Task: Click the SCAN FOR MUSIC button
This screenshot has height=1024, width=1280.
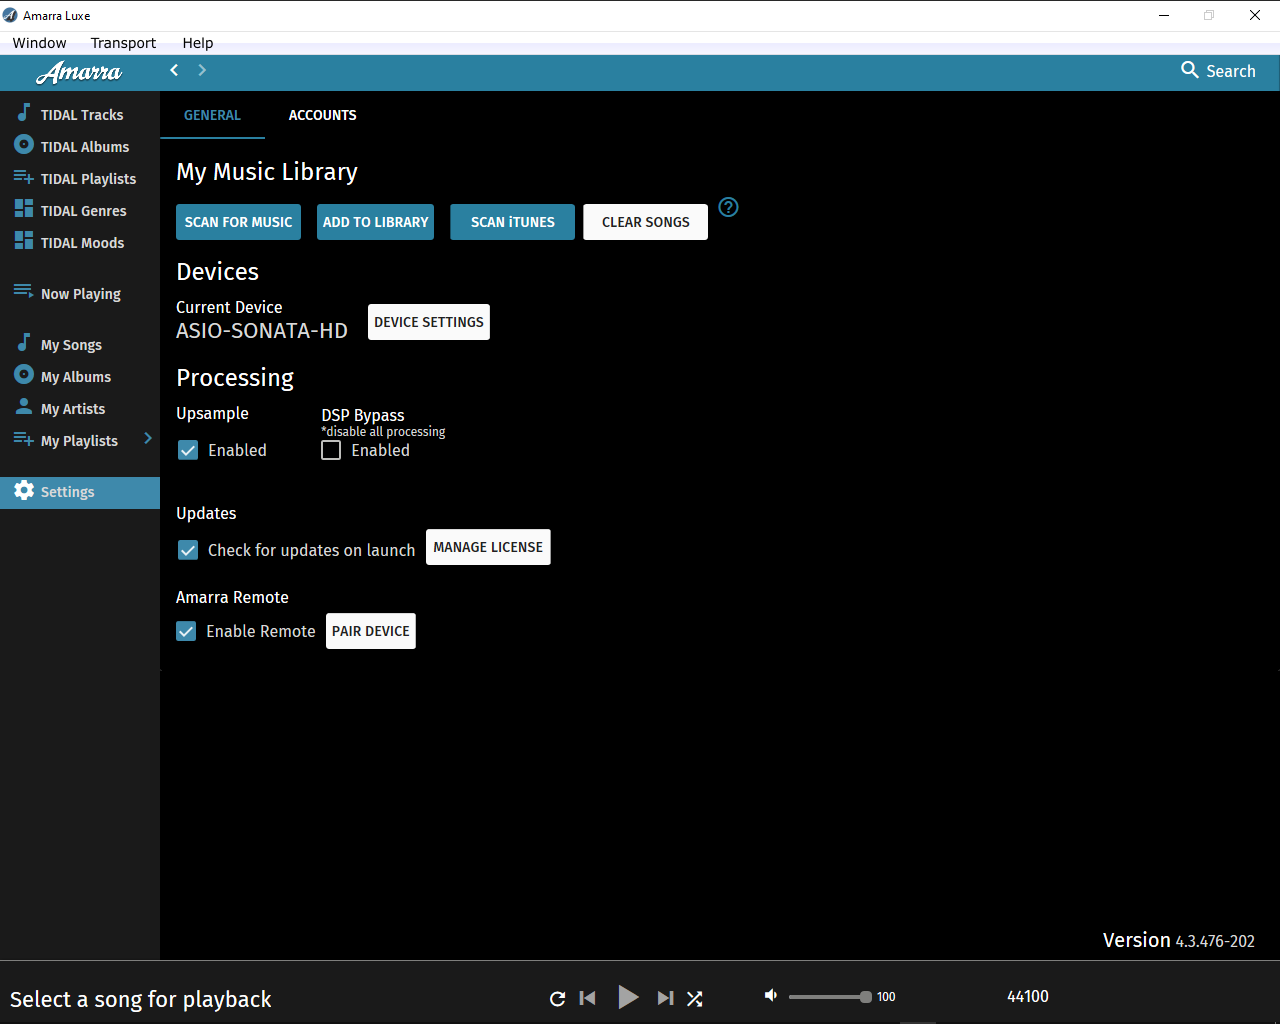Action: tap(238, 222)
